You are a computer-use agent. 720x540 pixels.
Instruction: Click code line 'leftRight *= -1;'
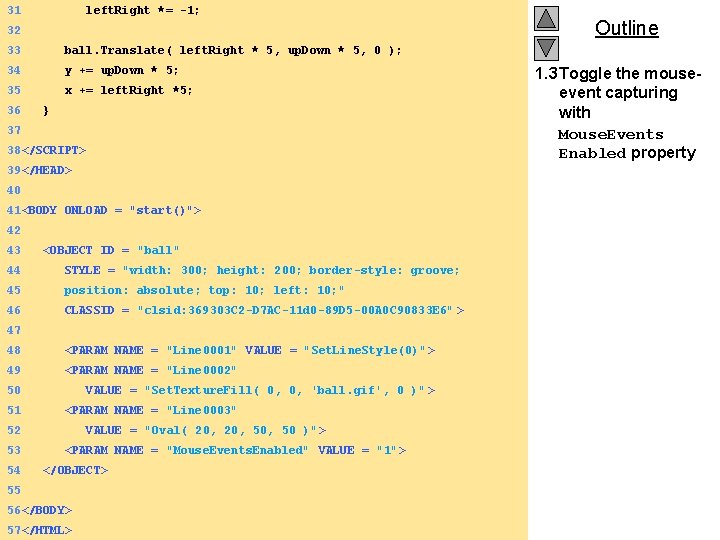coord(142,10)
